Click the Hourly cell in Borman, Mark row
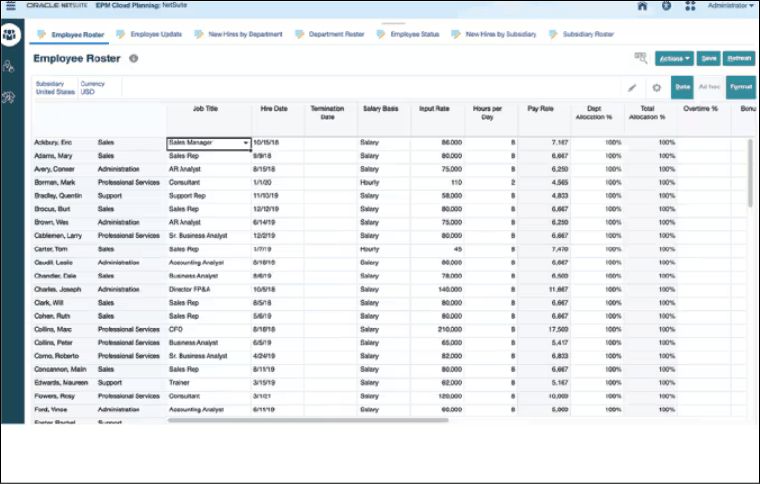Screen dimensions: 760x484 point(384,183)
